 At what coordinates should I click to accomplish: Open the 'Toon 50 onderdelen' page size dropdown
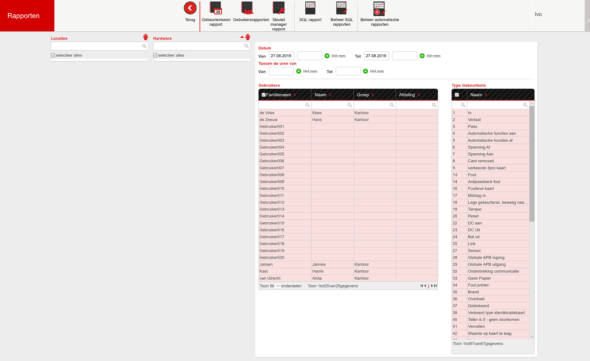point(275,286)
